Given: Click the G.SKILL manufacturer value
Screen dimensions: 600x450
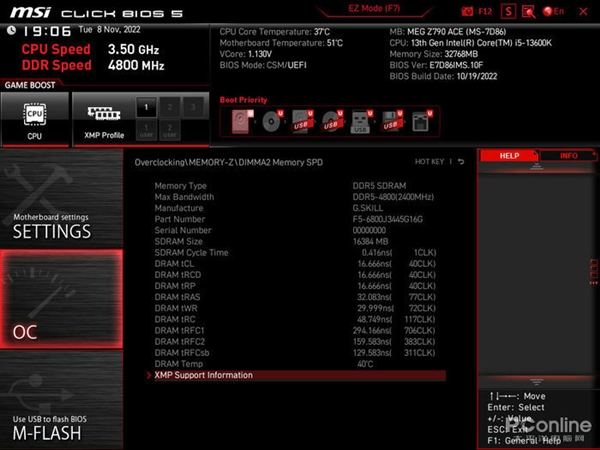Looking at the screenshot, I should pos(367,208).
